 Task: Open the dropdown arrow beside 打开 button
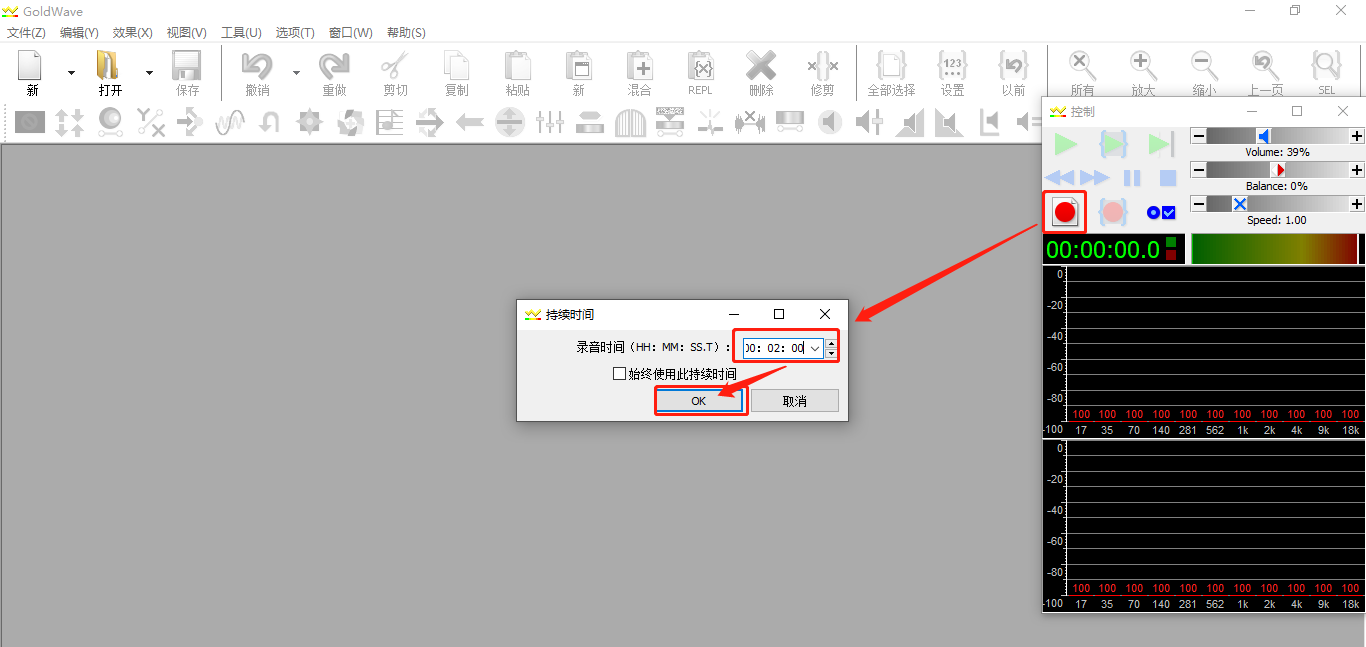pos(149,73)
